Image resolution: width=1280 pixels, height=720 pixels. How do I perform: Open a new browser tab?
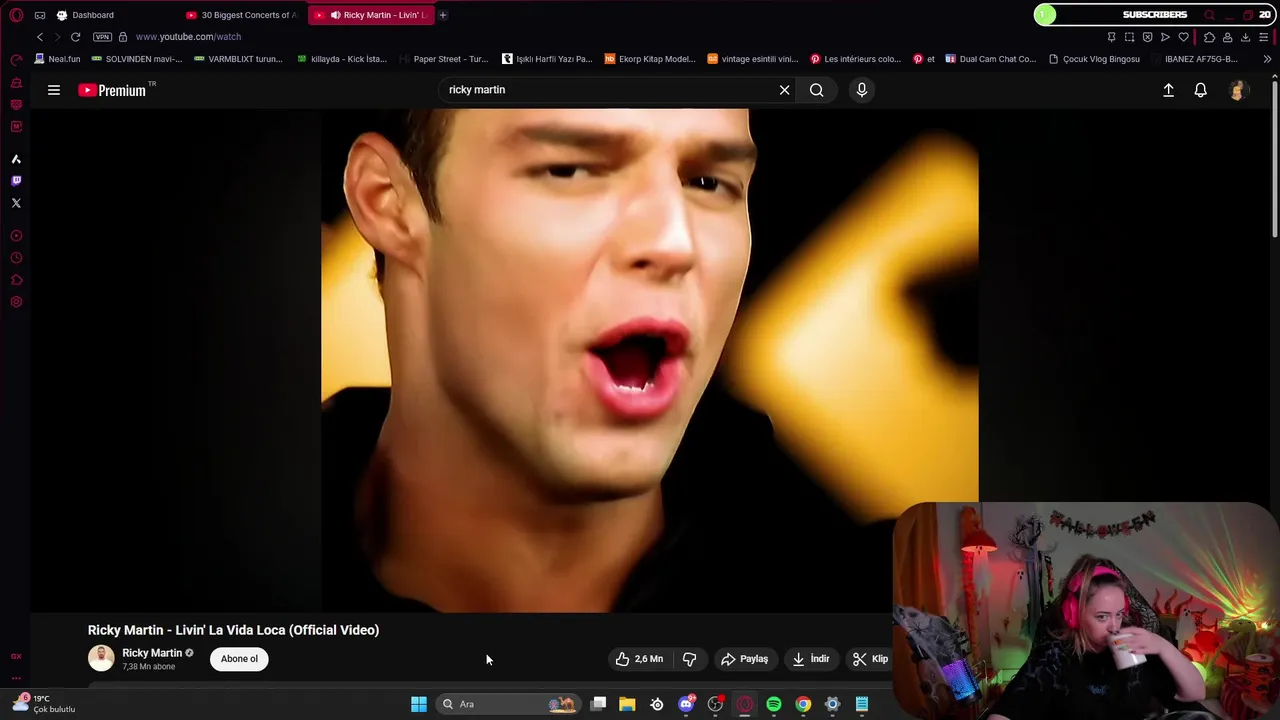point(443,15)
